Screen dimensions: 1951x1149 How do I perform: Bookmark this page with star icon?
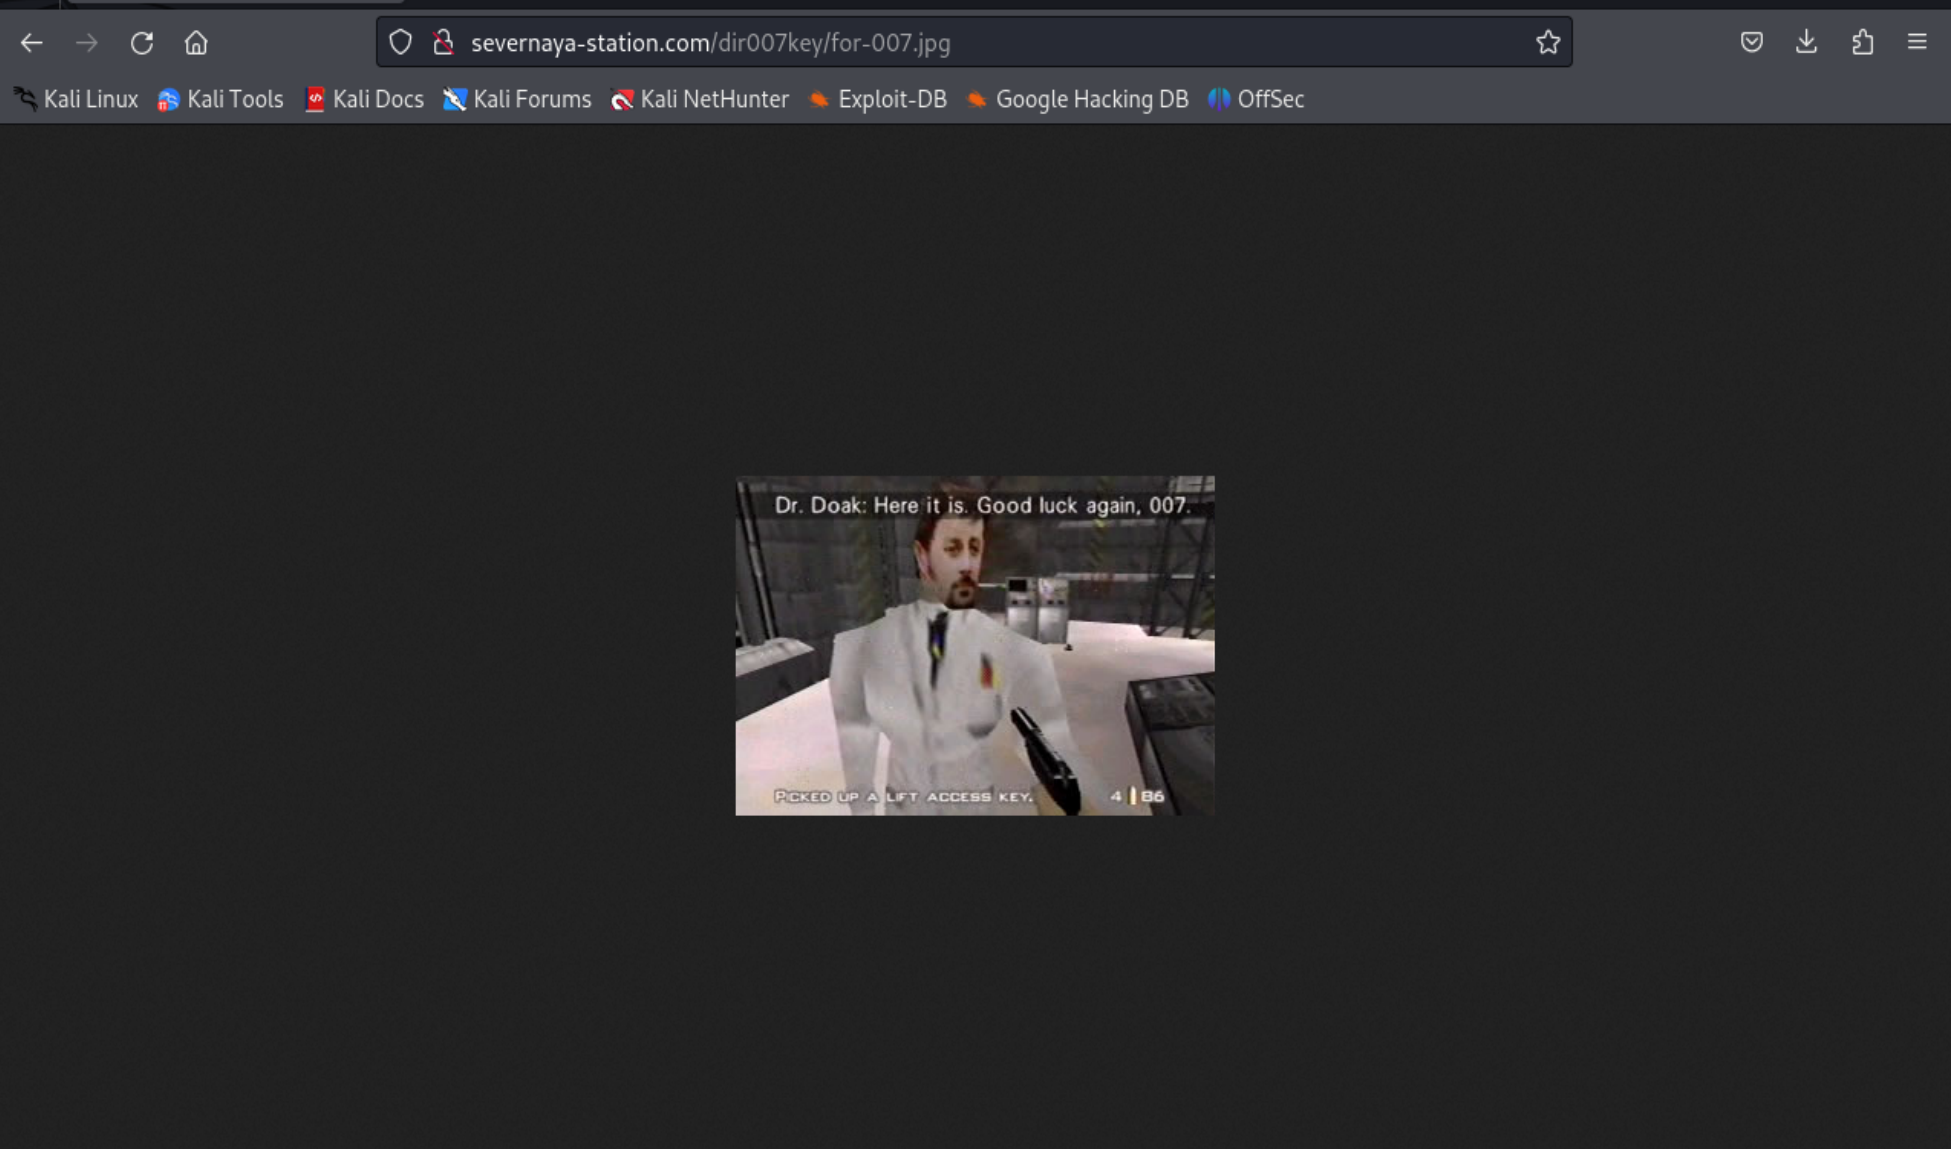pyautogui.click(x=1547, y=42)
